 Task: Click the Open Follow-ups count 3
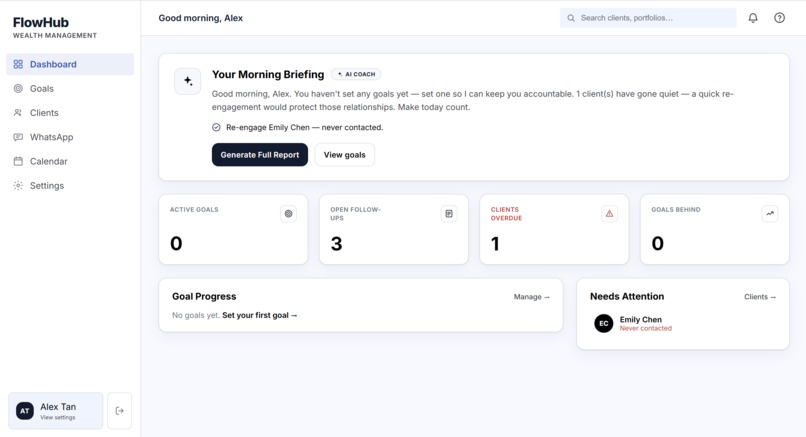tap(336, 244)
